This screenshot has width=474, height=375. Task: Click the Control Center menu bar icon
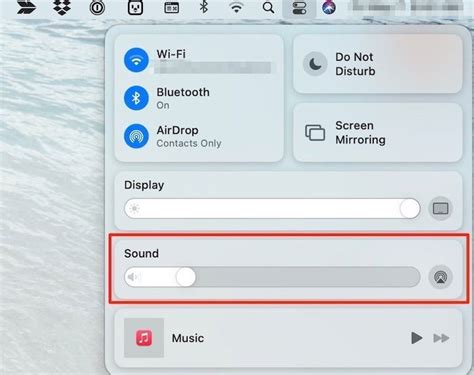[299, 8]
